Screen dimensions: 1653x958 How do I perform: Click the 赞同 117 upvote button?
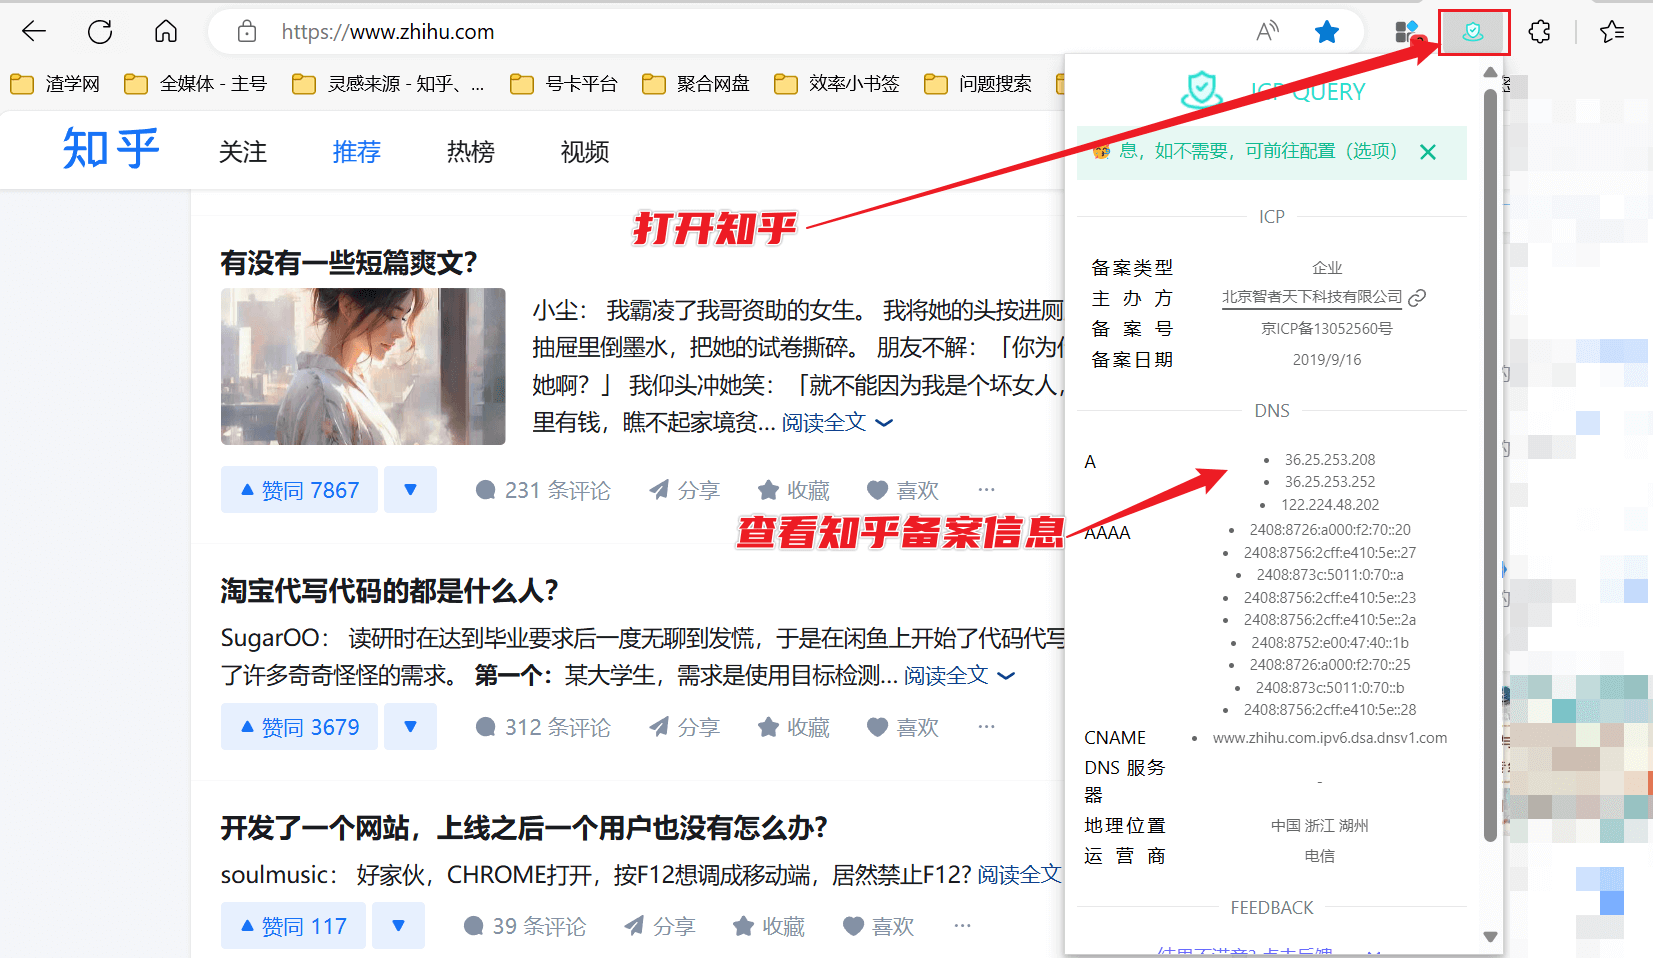[292, 926]
